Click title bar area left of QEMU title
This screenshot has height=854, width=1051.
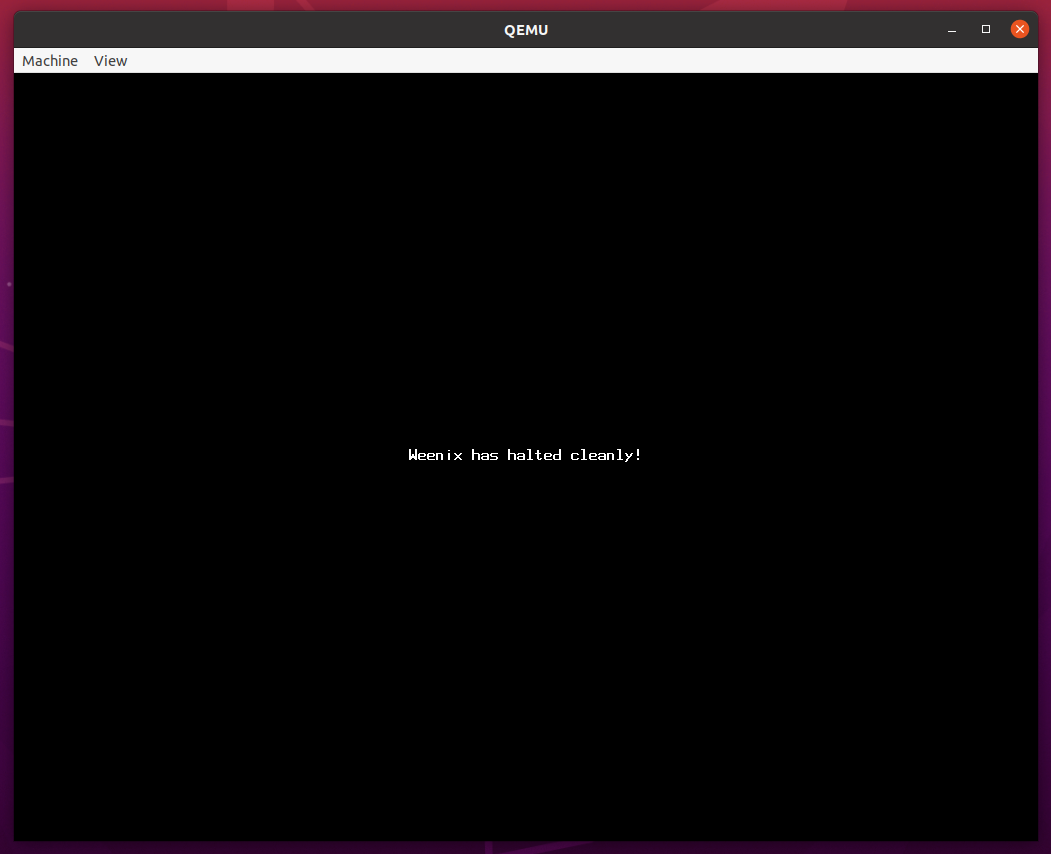(x=250, y=30)
